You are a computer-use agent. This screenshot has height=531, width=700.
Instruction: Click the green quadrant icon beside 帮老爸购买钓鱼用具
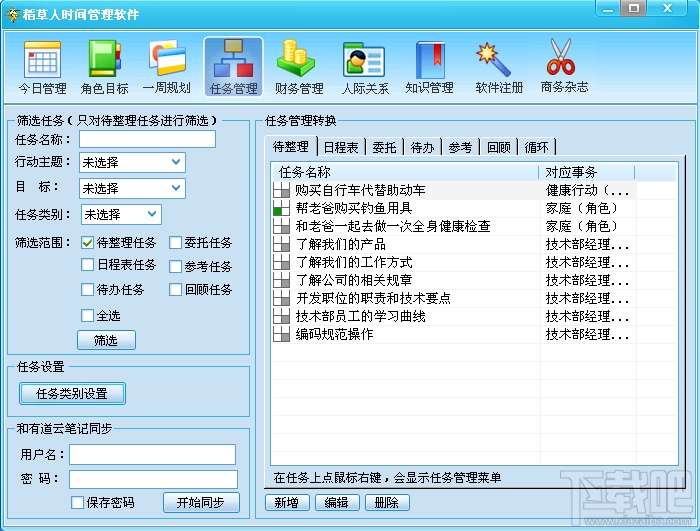[282, 209]
